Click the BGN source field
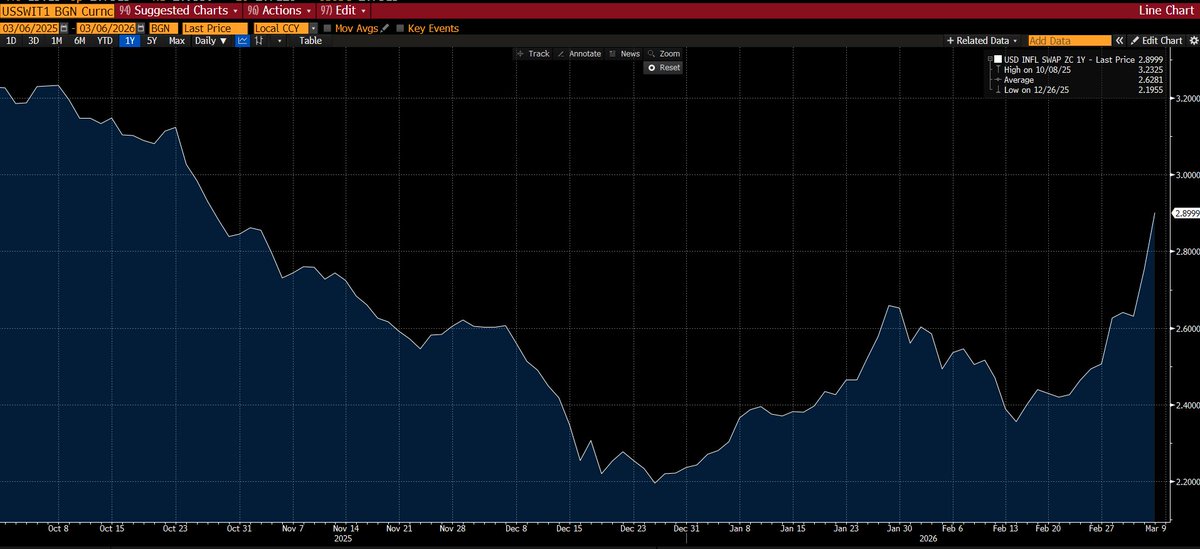The width and height of the screenshot is (1200, 549). (163, 28)
